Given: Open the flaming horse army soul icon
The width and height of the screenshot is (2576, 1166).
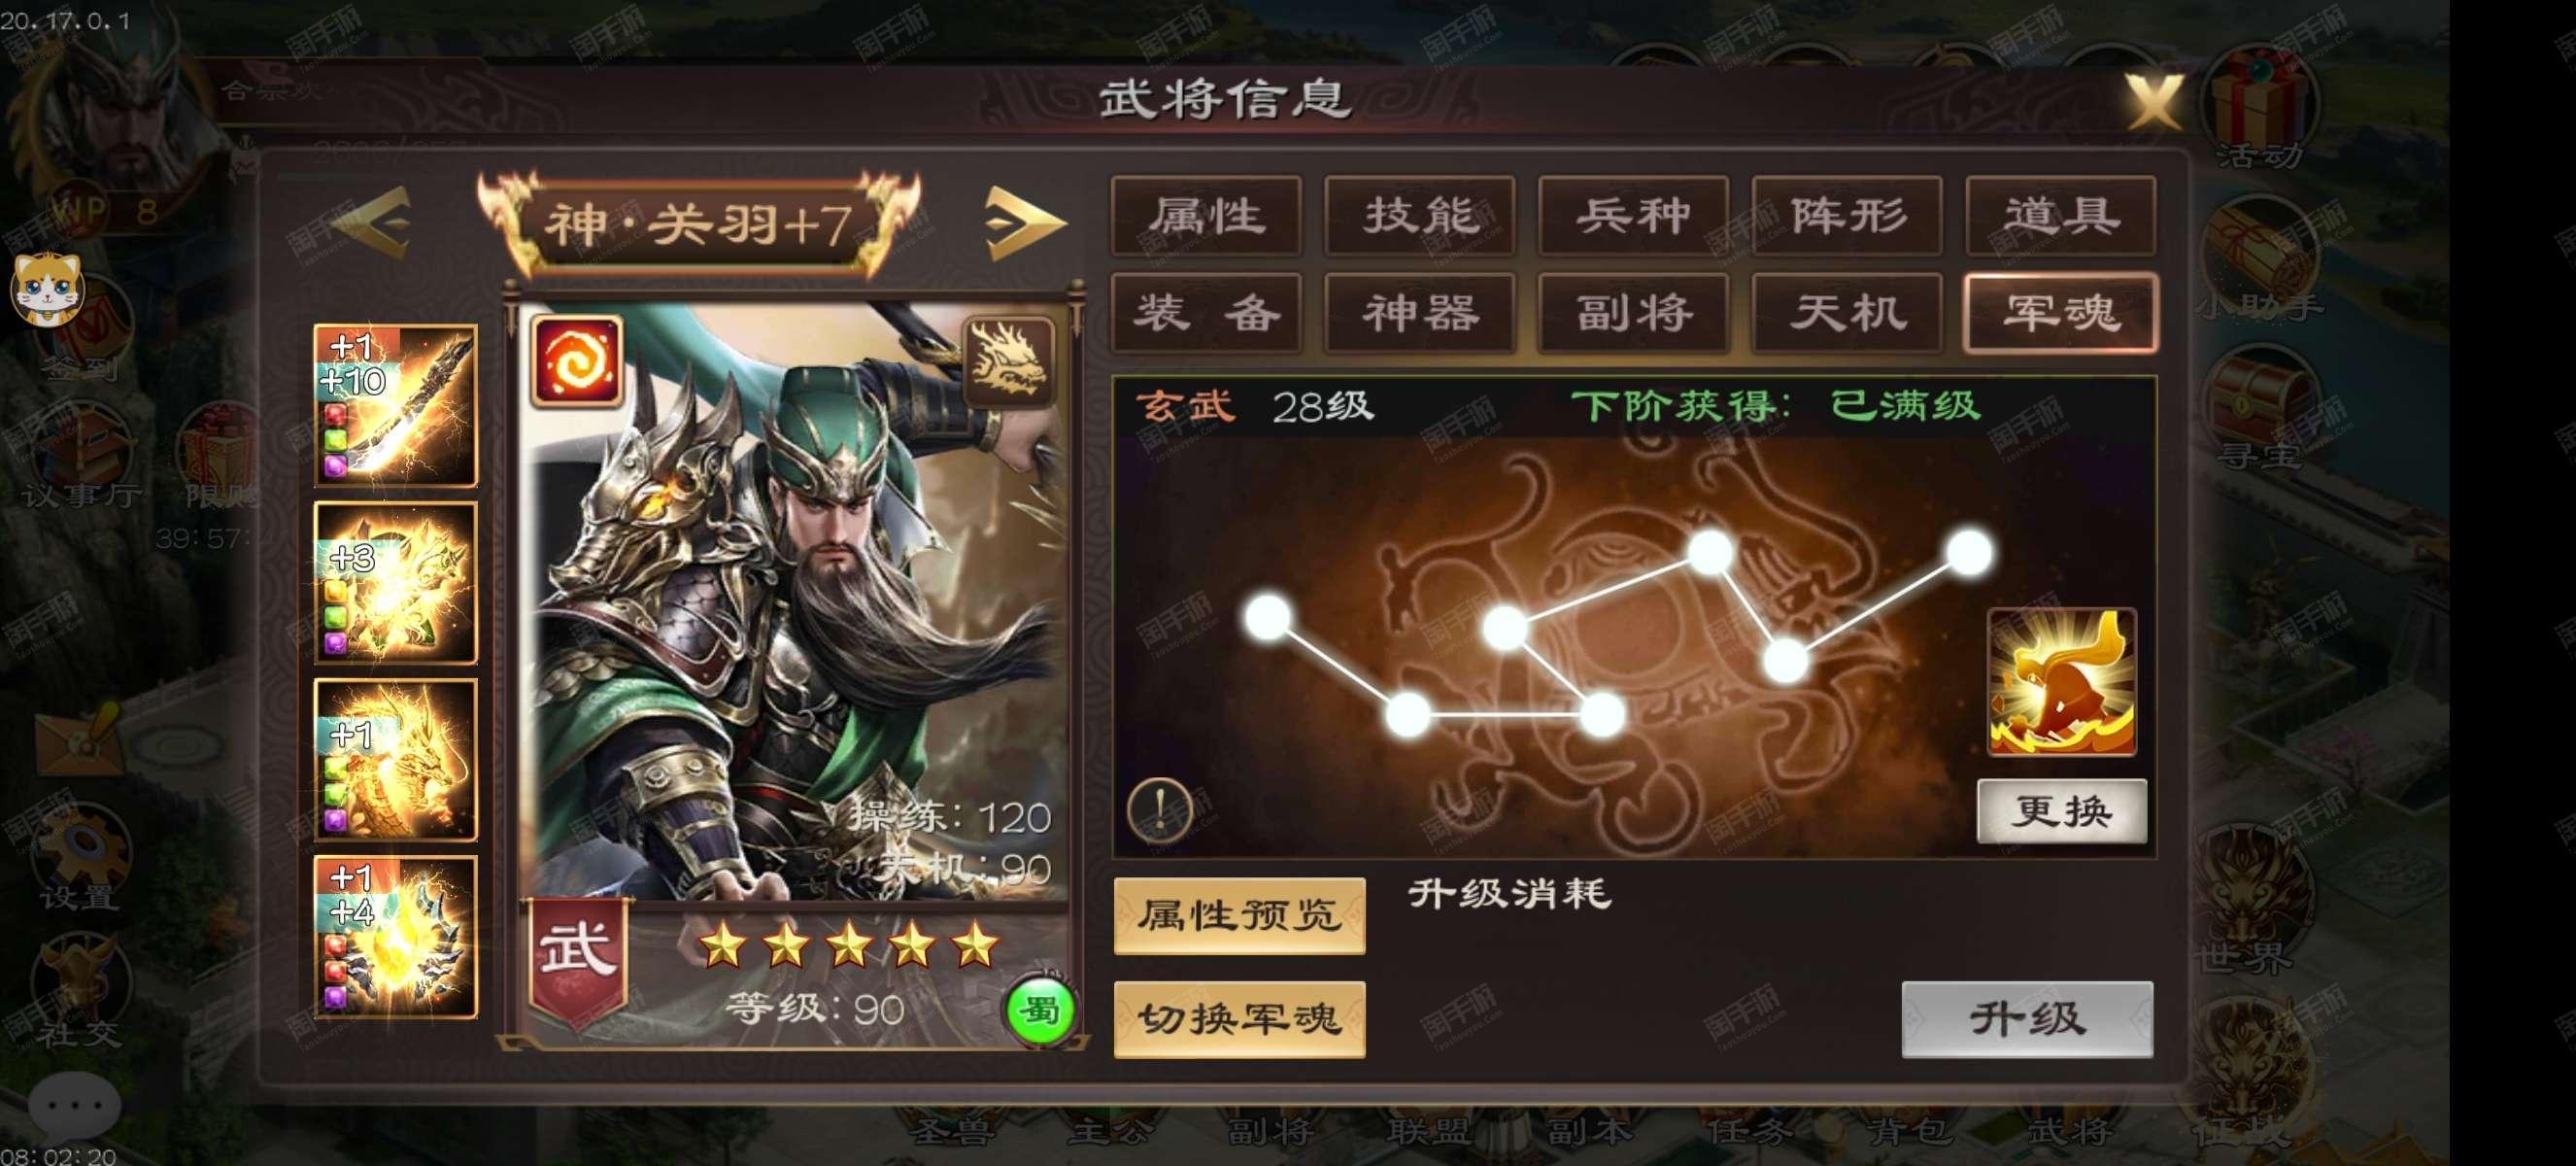Looking at the screenshot, I should click(2062, 682).
